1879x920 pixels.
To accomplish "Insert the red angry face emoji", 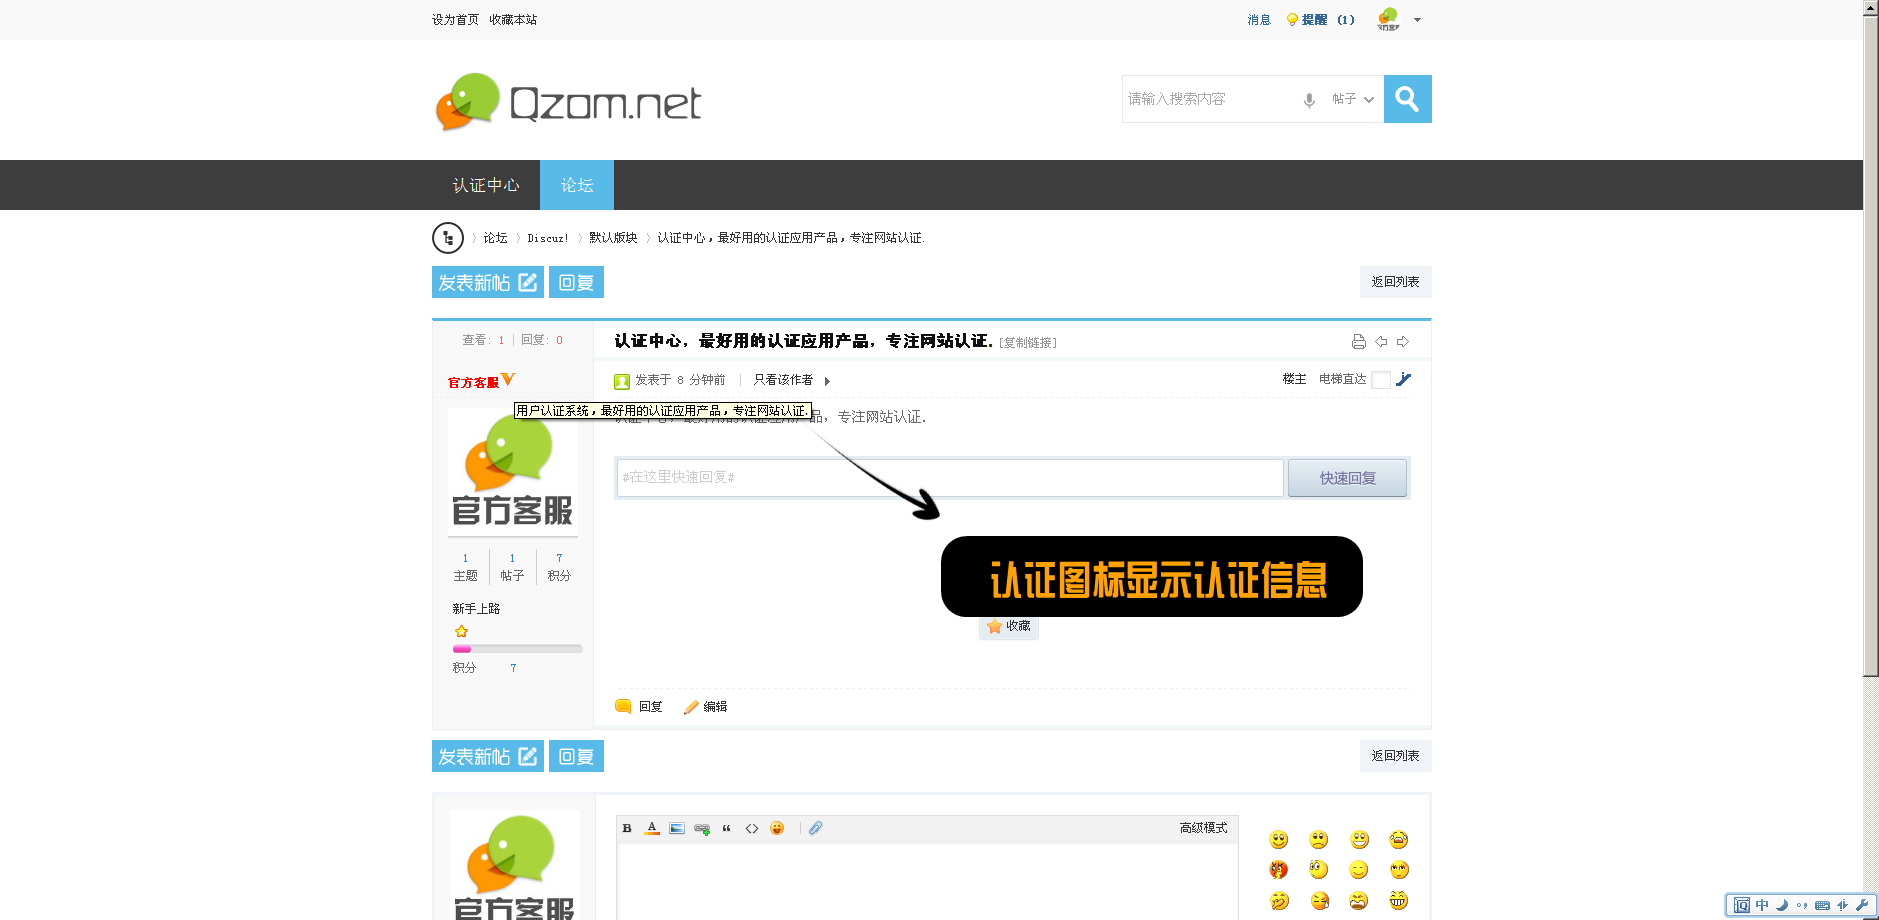I will coord(1278,869).
